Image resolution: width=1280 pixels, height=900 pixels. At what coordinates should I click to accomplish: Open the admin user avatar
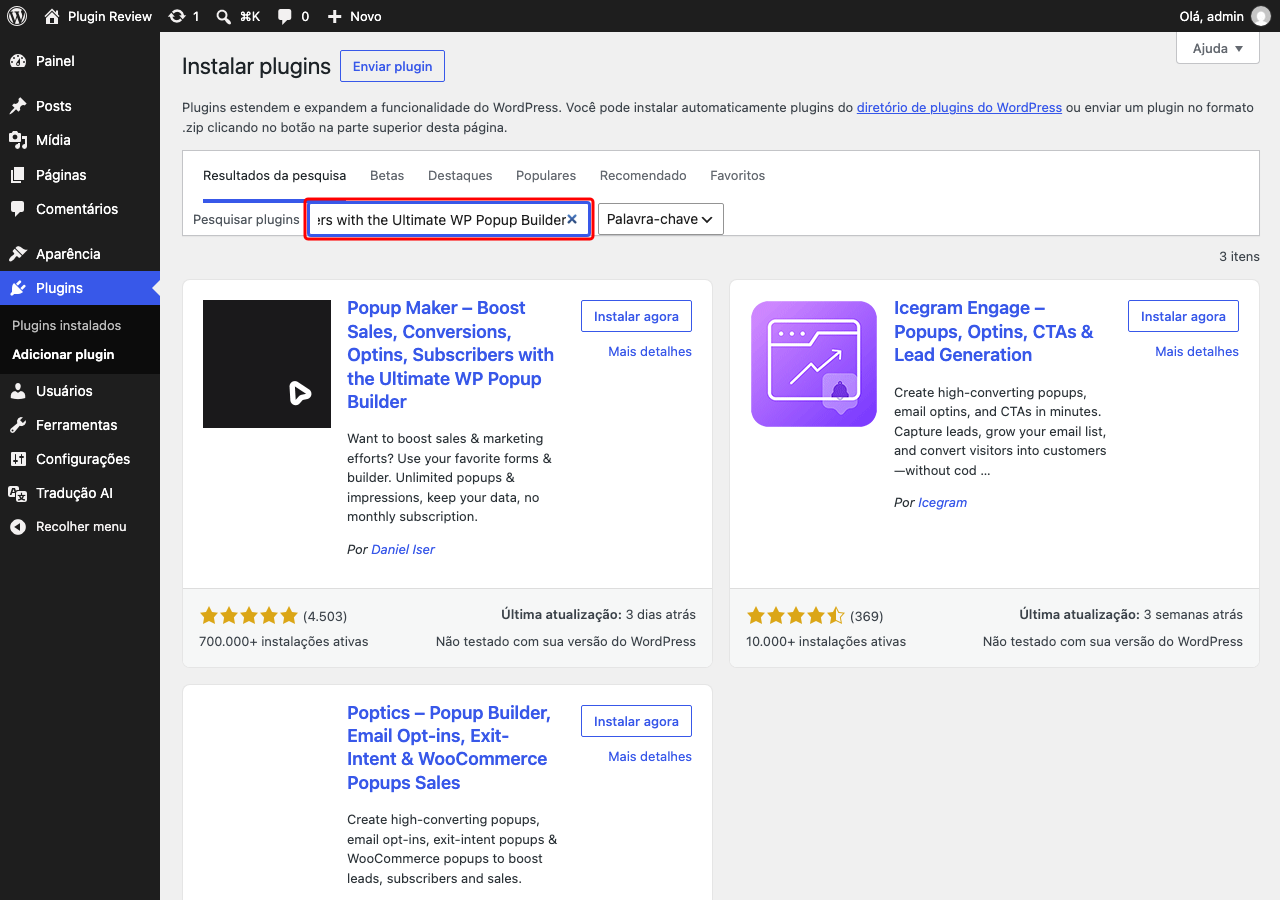coord(1260,16)
